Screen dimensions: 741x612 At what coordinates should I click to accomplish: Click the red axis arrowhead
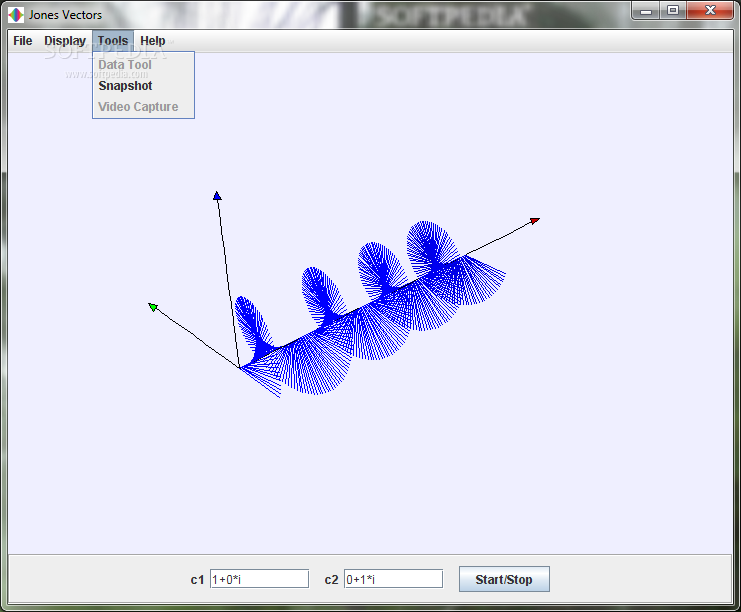click(x=534, y=221)
